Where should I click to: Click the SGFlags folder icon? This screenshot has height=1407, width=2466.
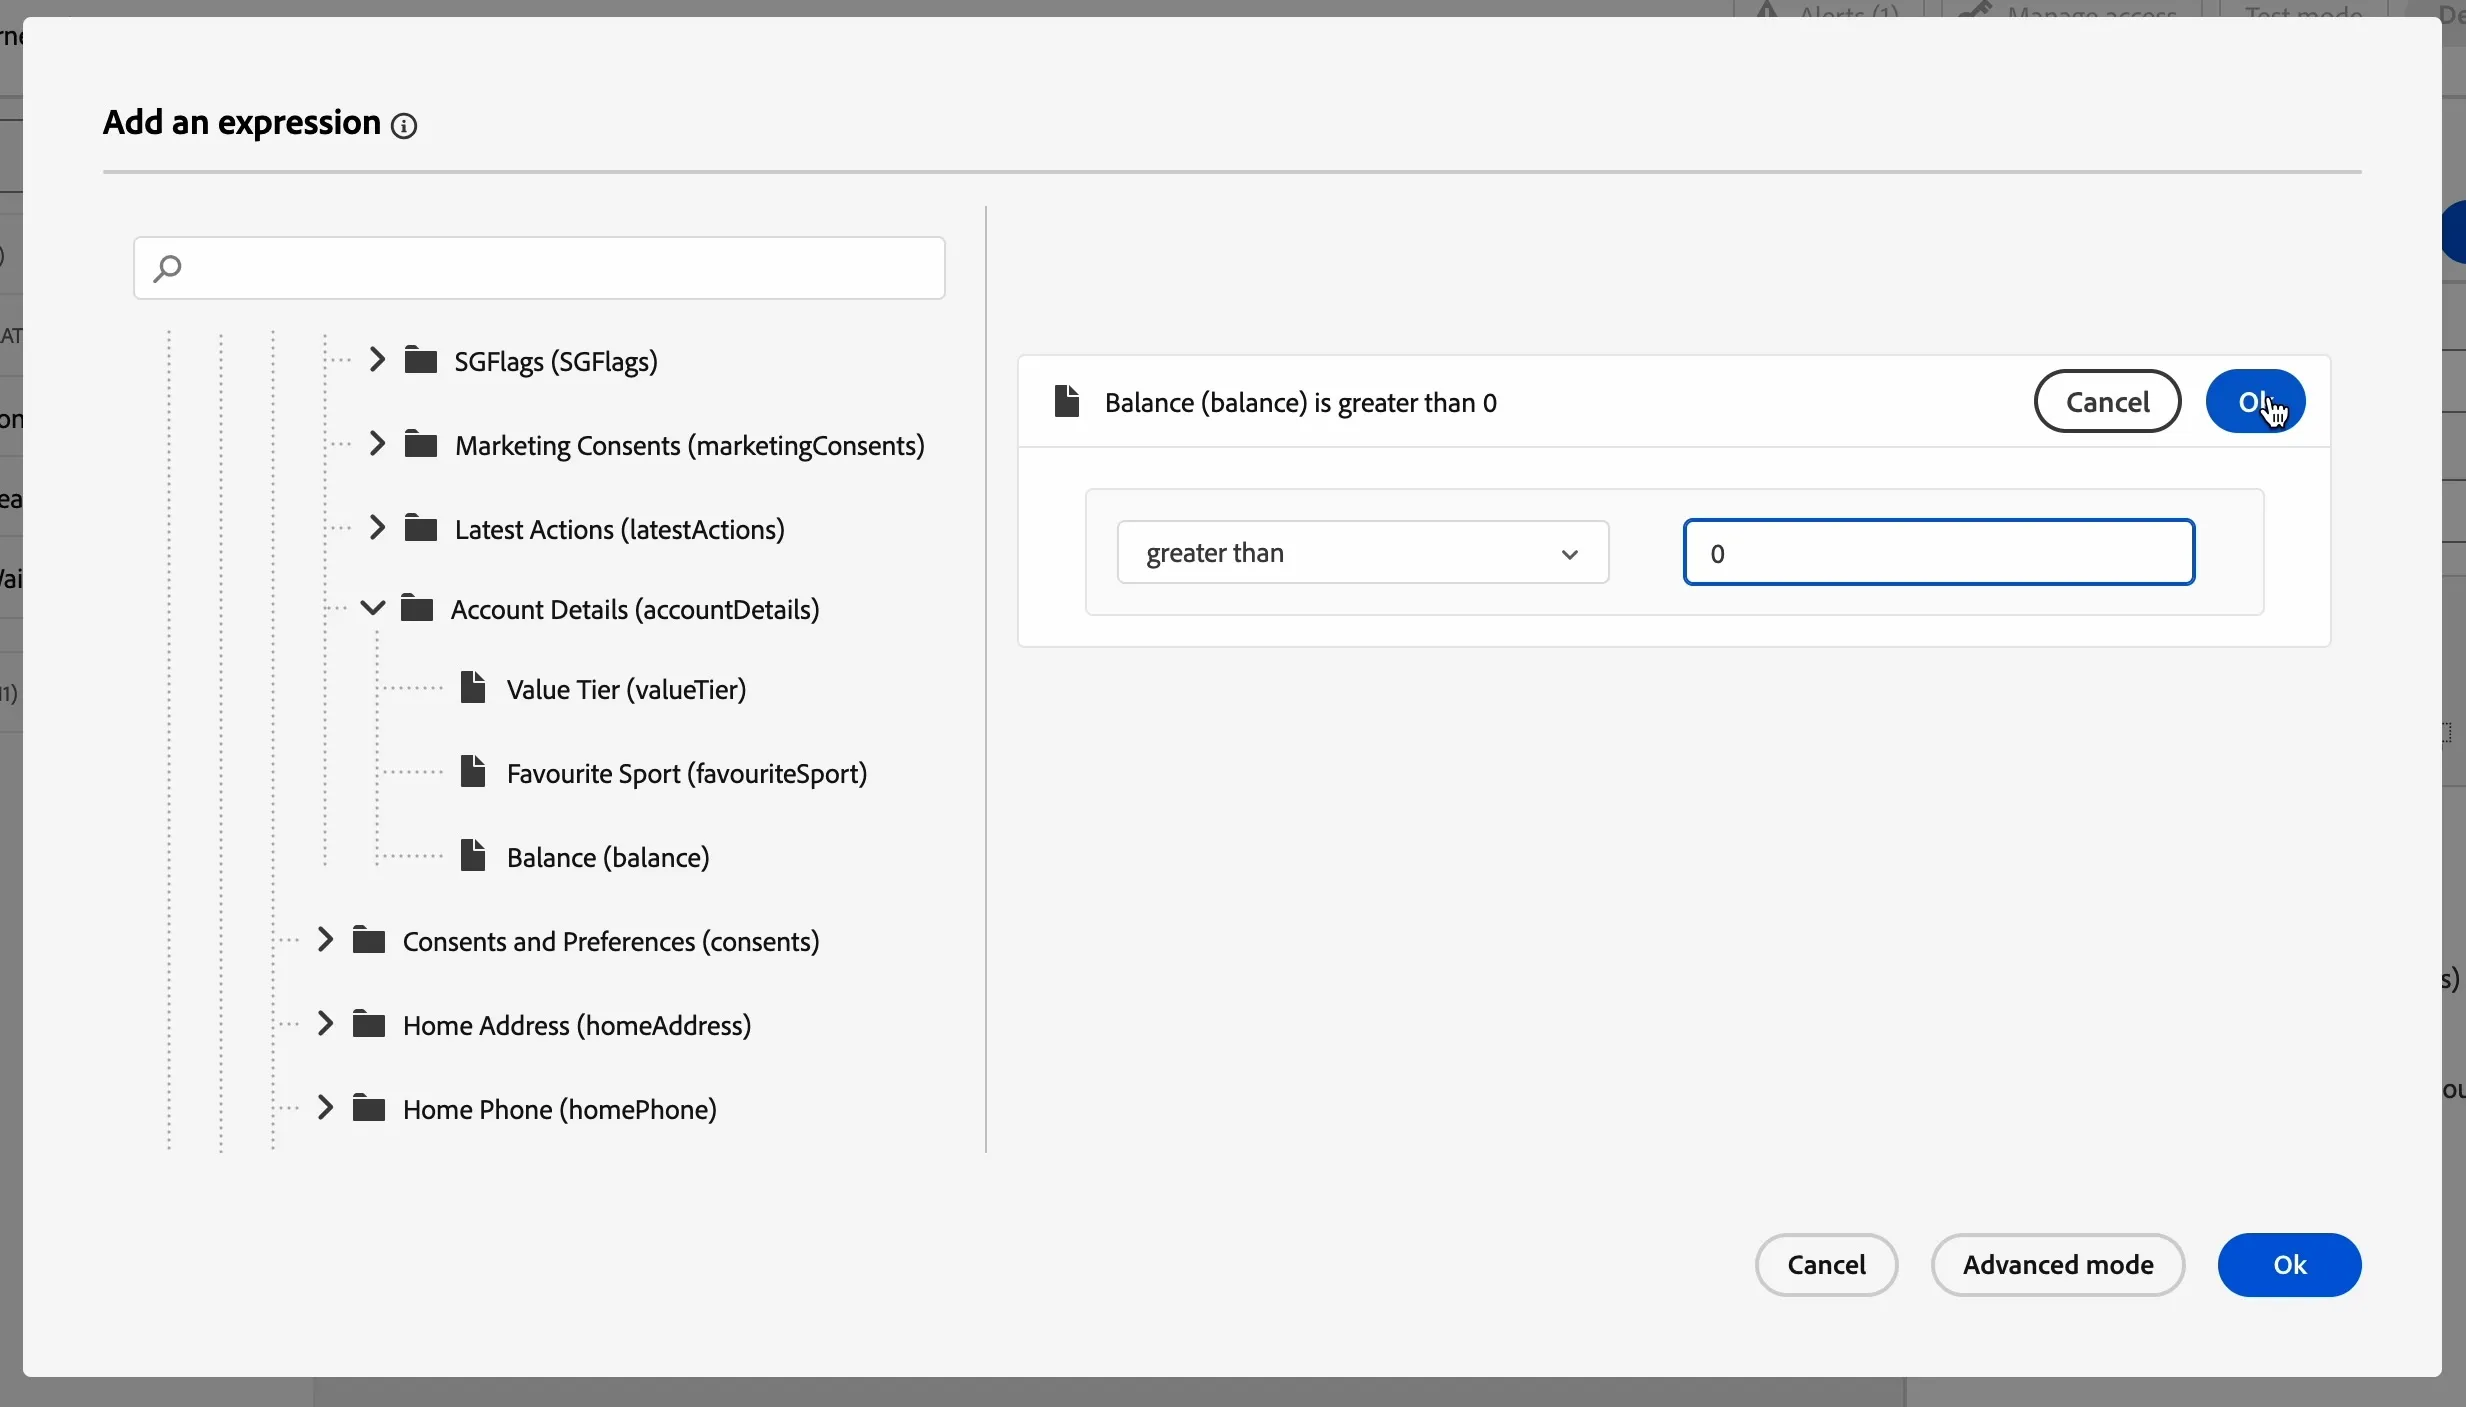pyautogui.click(x=421, y=360)
